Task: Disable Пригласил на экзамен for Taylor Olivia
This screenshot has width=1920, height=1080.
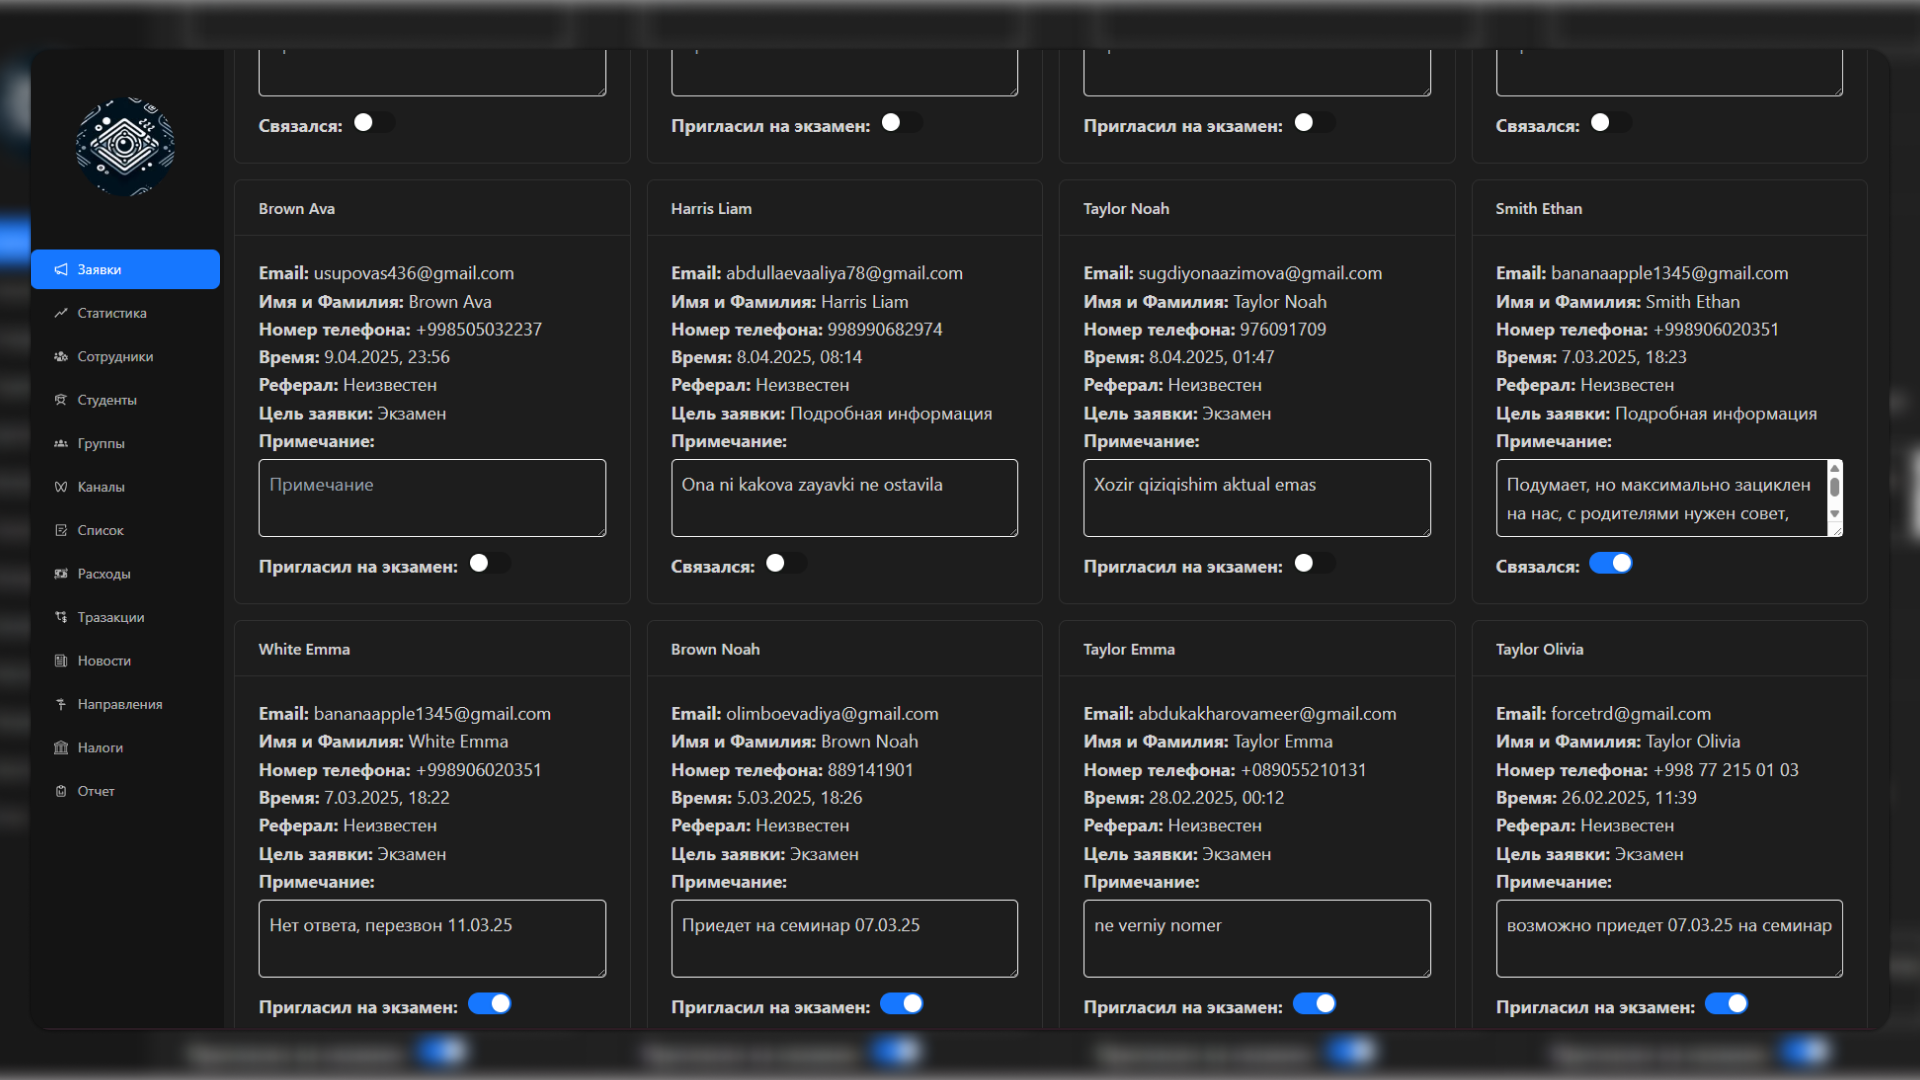Action: tap(1726, 1004)
